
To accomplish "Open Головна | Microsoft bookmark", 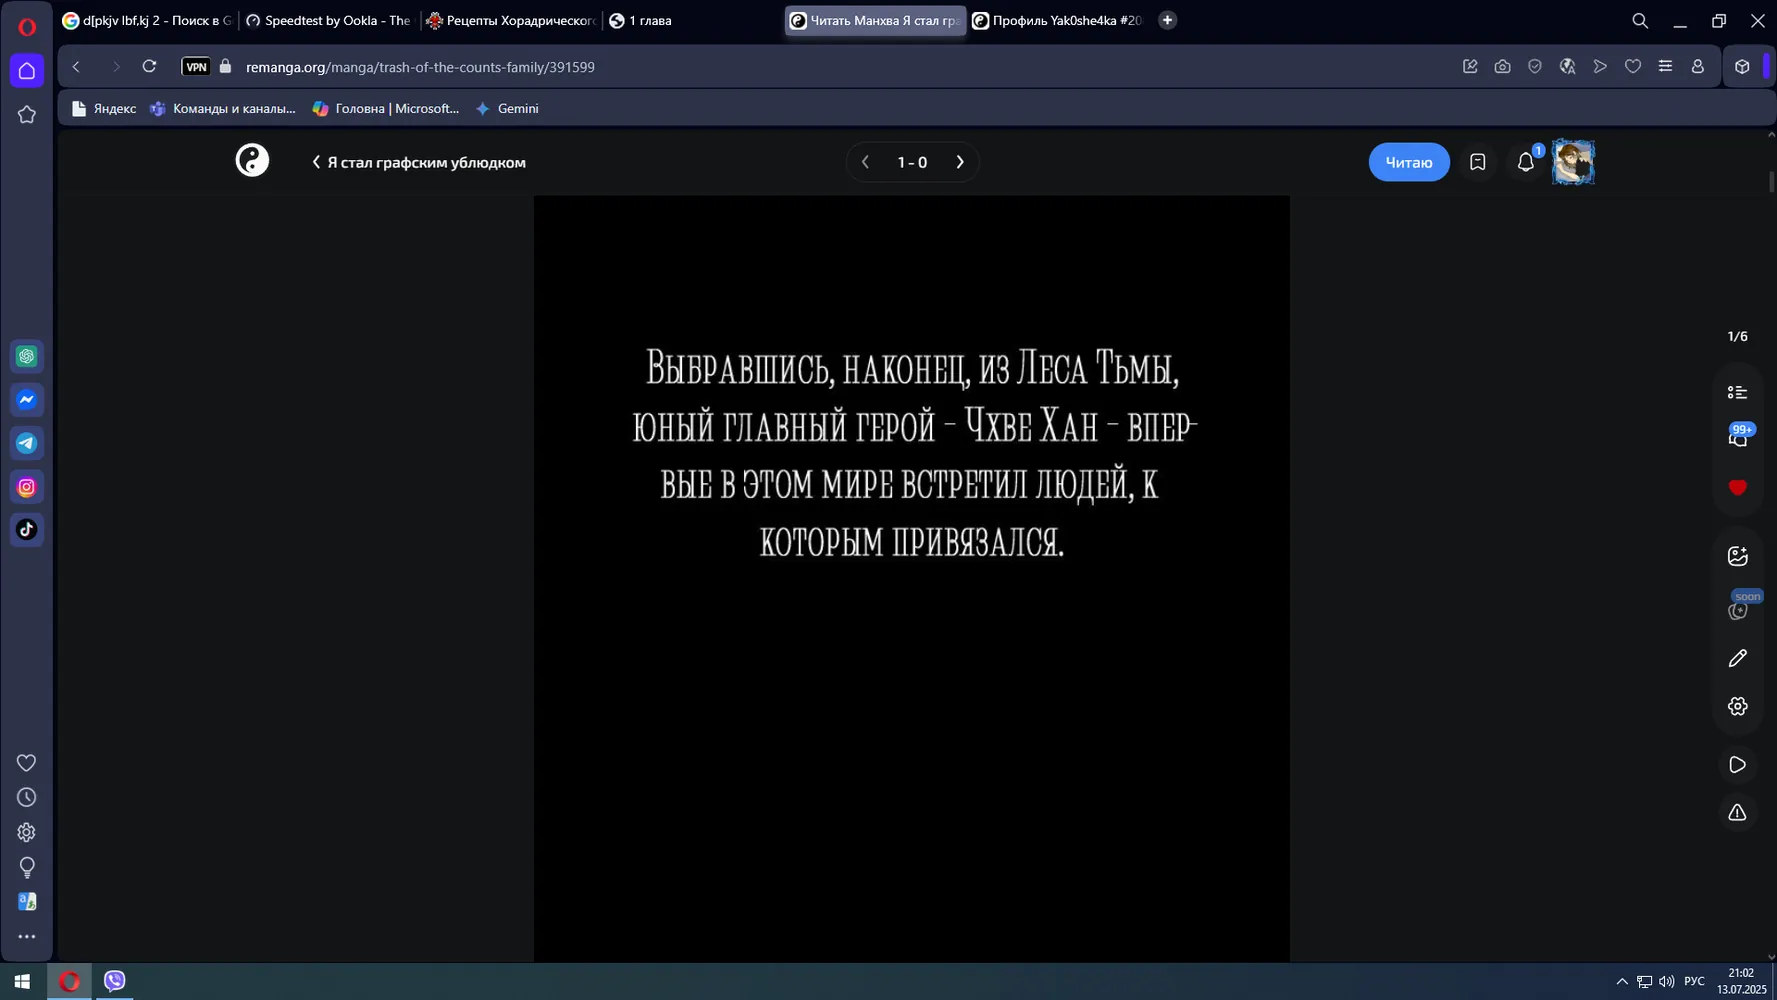I will click(386, 109).
